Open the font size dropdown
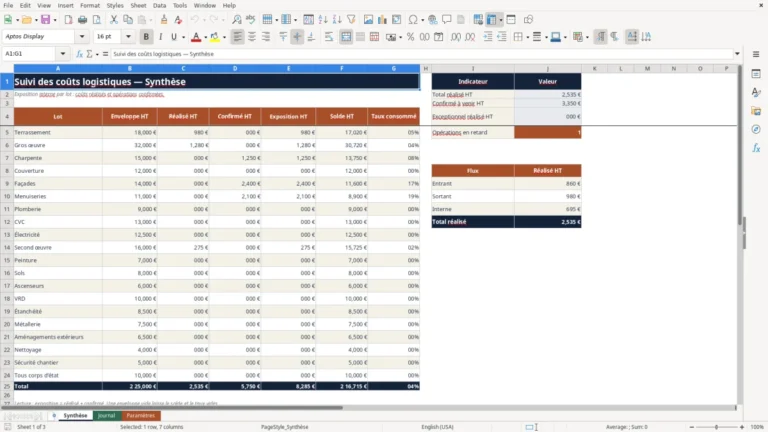768x432 pixels. click(x=128, y=37)
